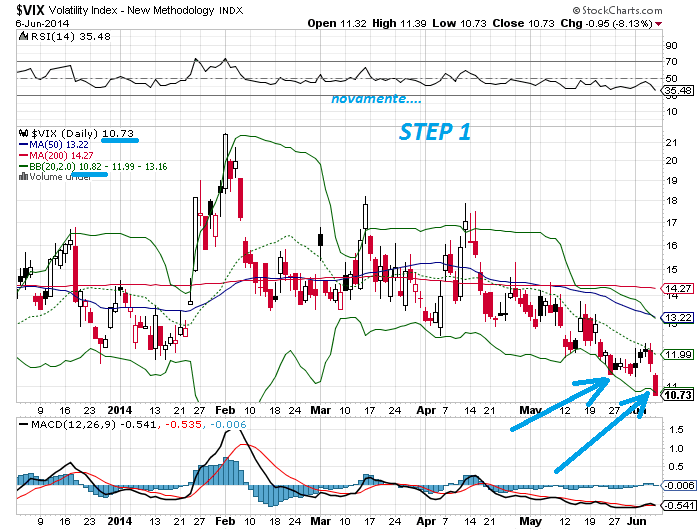Click the candlestick icon before $VIX (Daily)

click(24, 133)
